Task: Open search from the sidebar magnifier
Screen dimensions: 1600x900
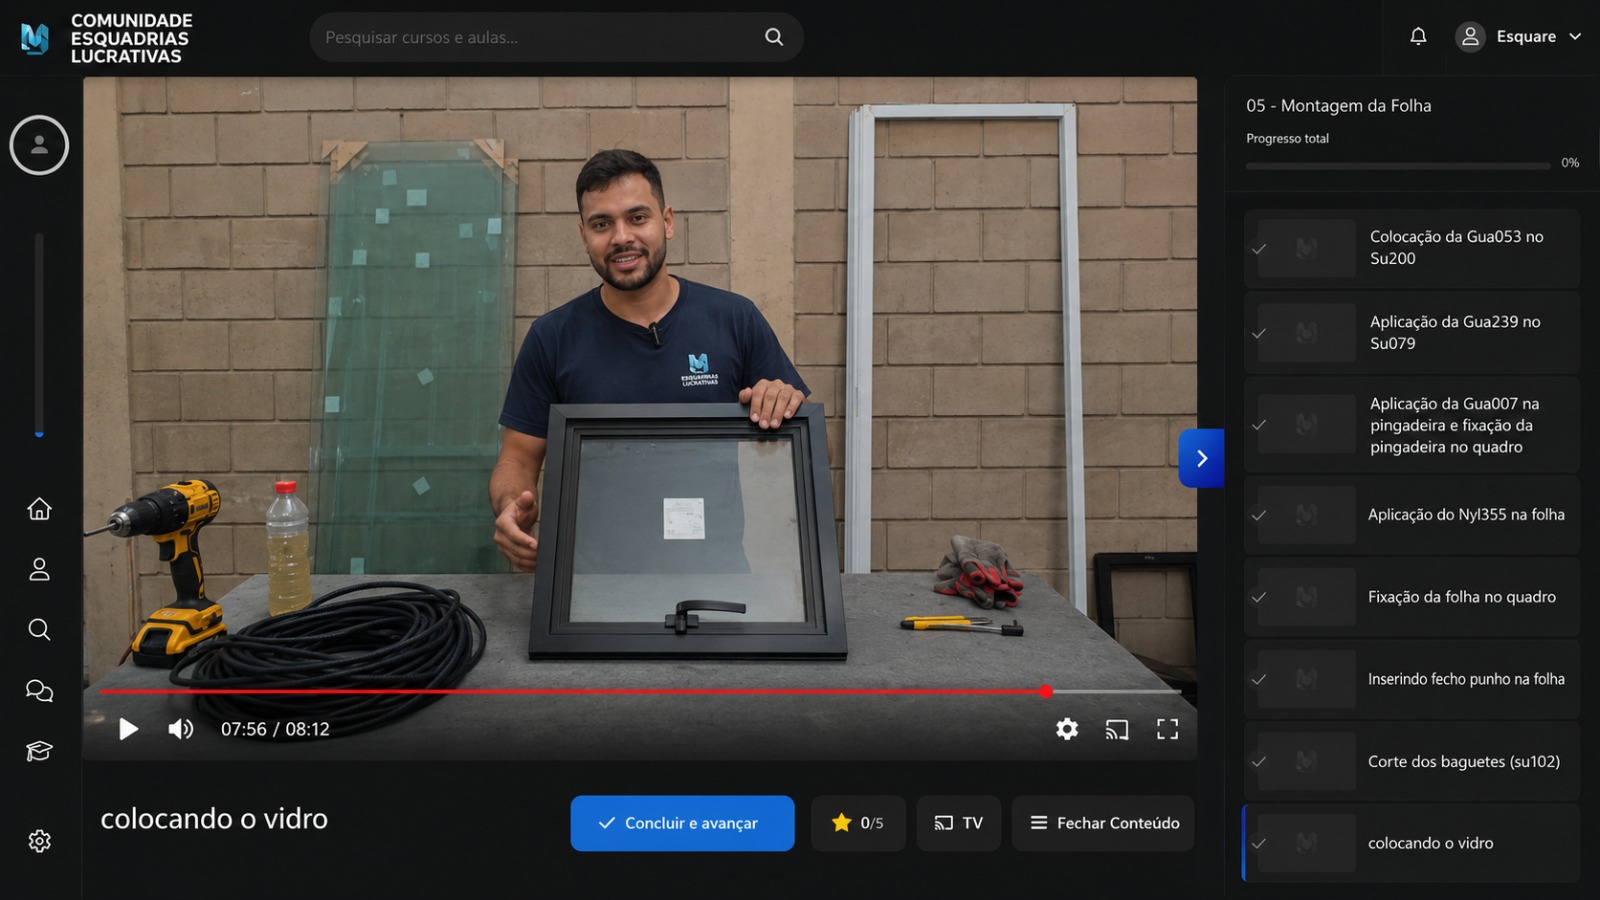Action: 39,629
